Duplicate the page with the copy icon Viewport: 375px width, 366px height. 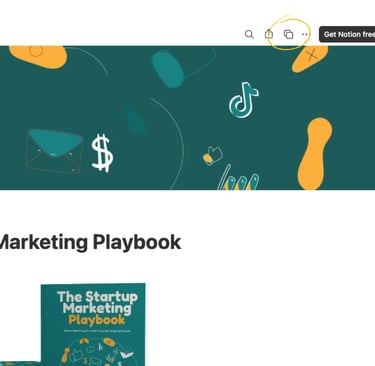(x=288, y=34)
